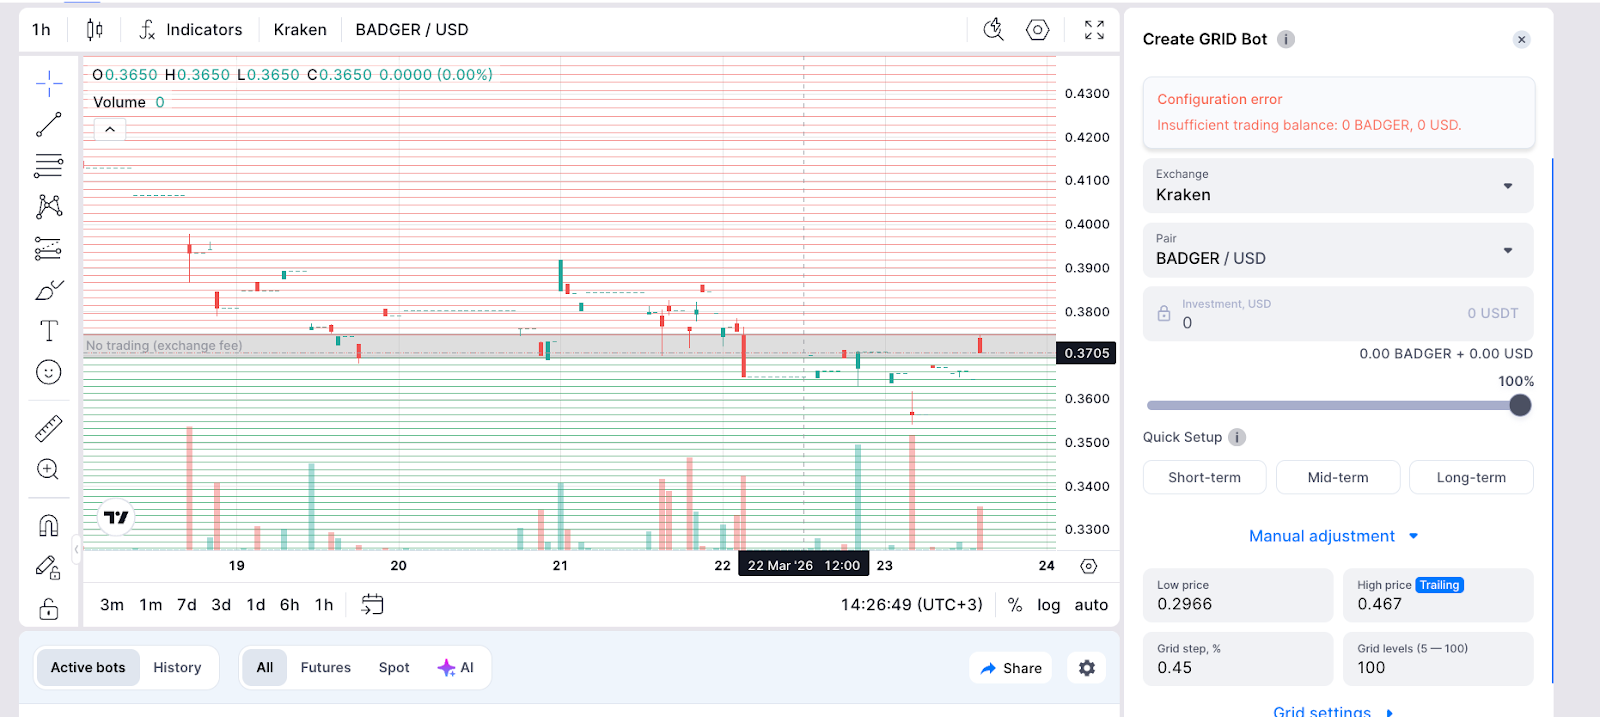This screenshot has height=717, width=1600.
Task: Open the price axis settings gear
Action: coord(1089,566)
